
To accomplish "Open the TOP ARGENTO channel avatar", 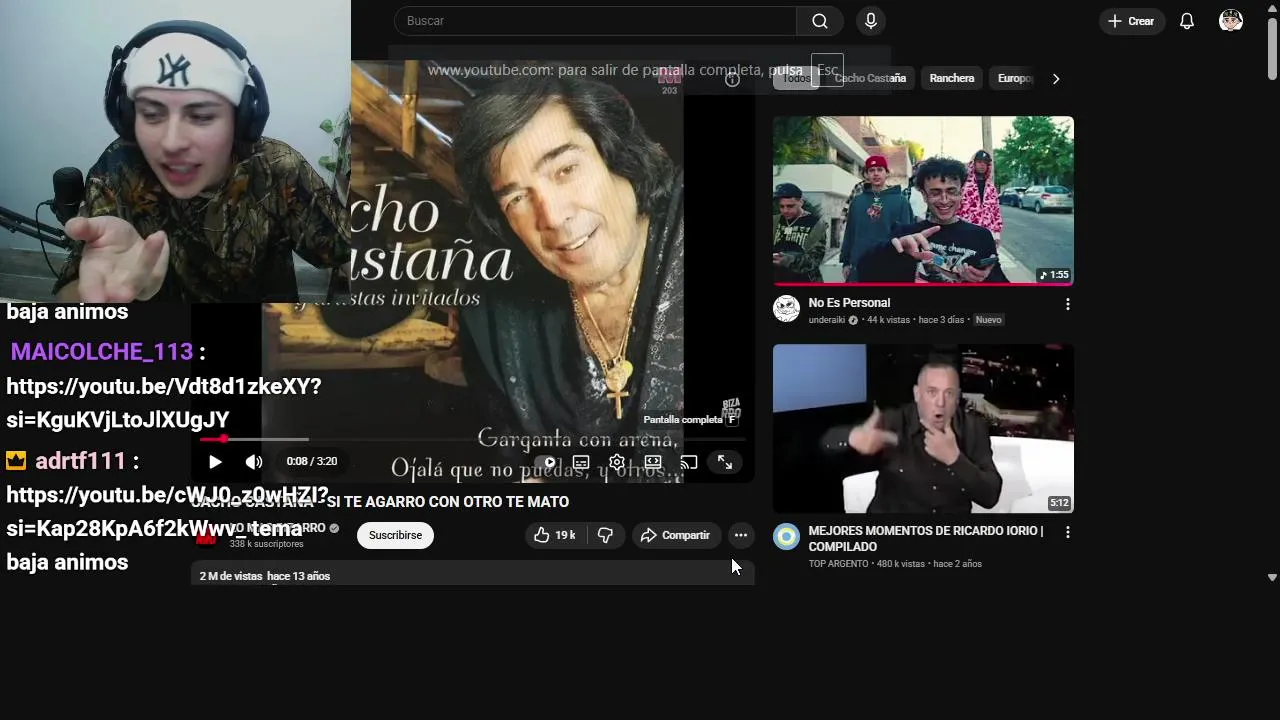I will [x=787, y=537].
